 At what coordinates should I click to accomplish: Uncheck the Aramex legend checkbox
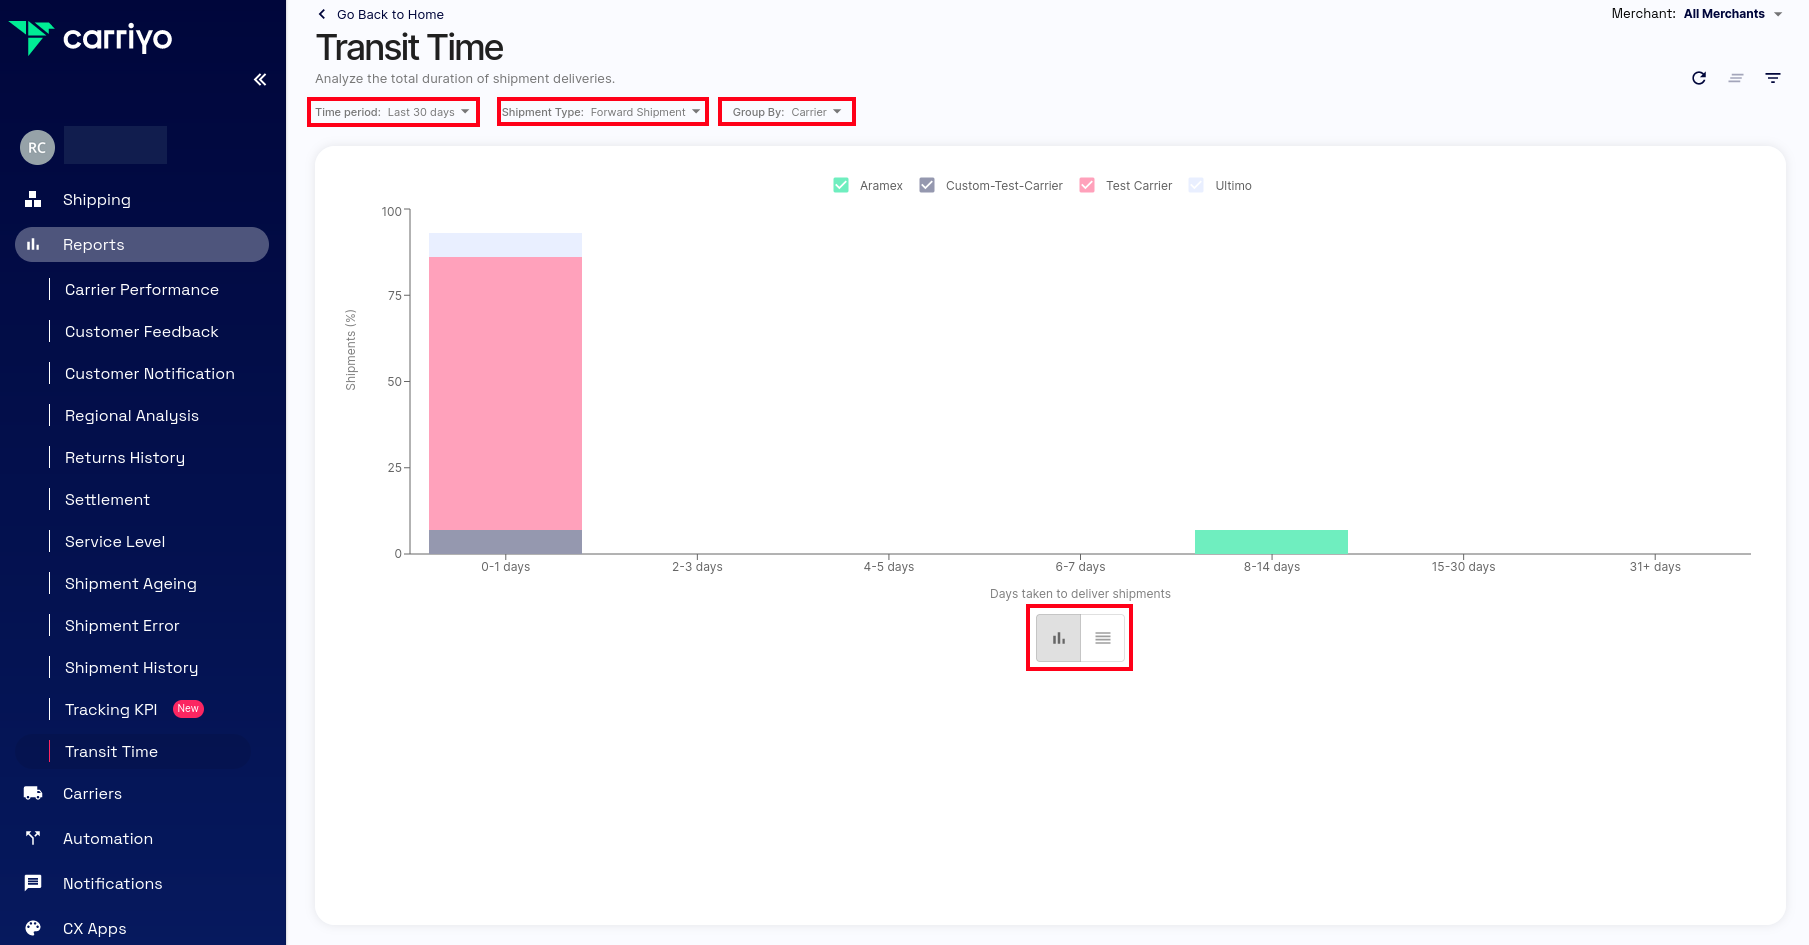click(841, 185)
